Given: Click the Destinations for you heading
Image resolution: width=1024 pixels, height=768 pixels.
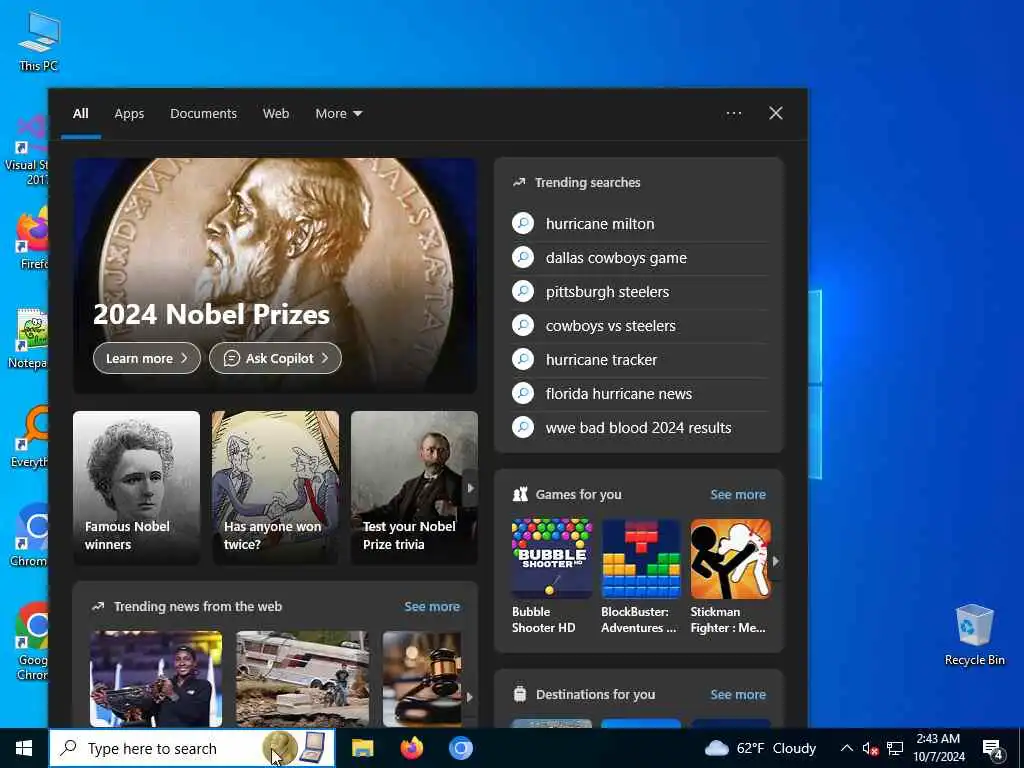Looking at the screenshot, I should coord(596,694).
